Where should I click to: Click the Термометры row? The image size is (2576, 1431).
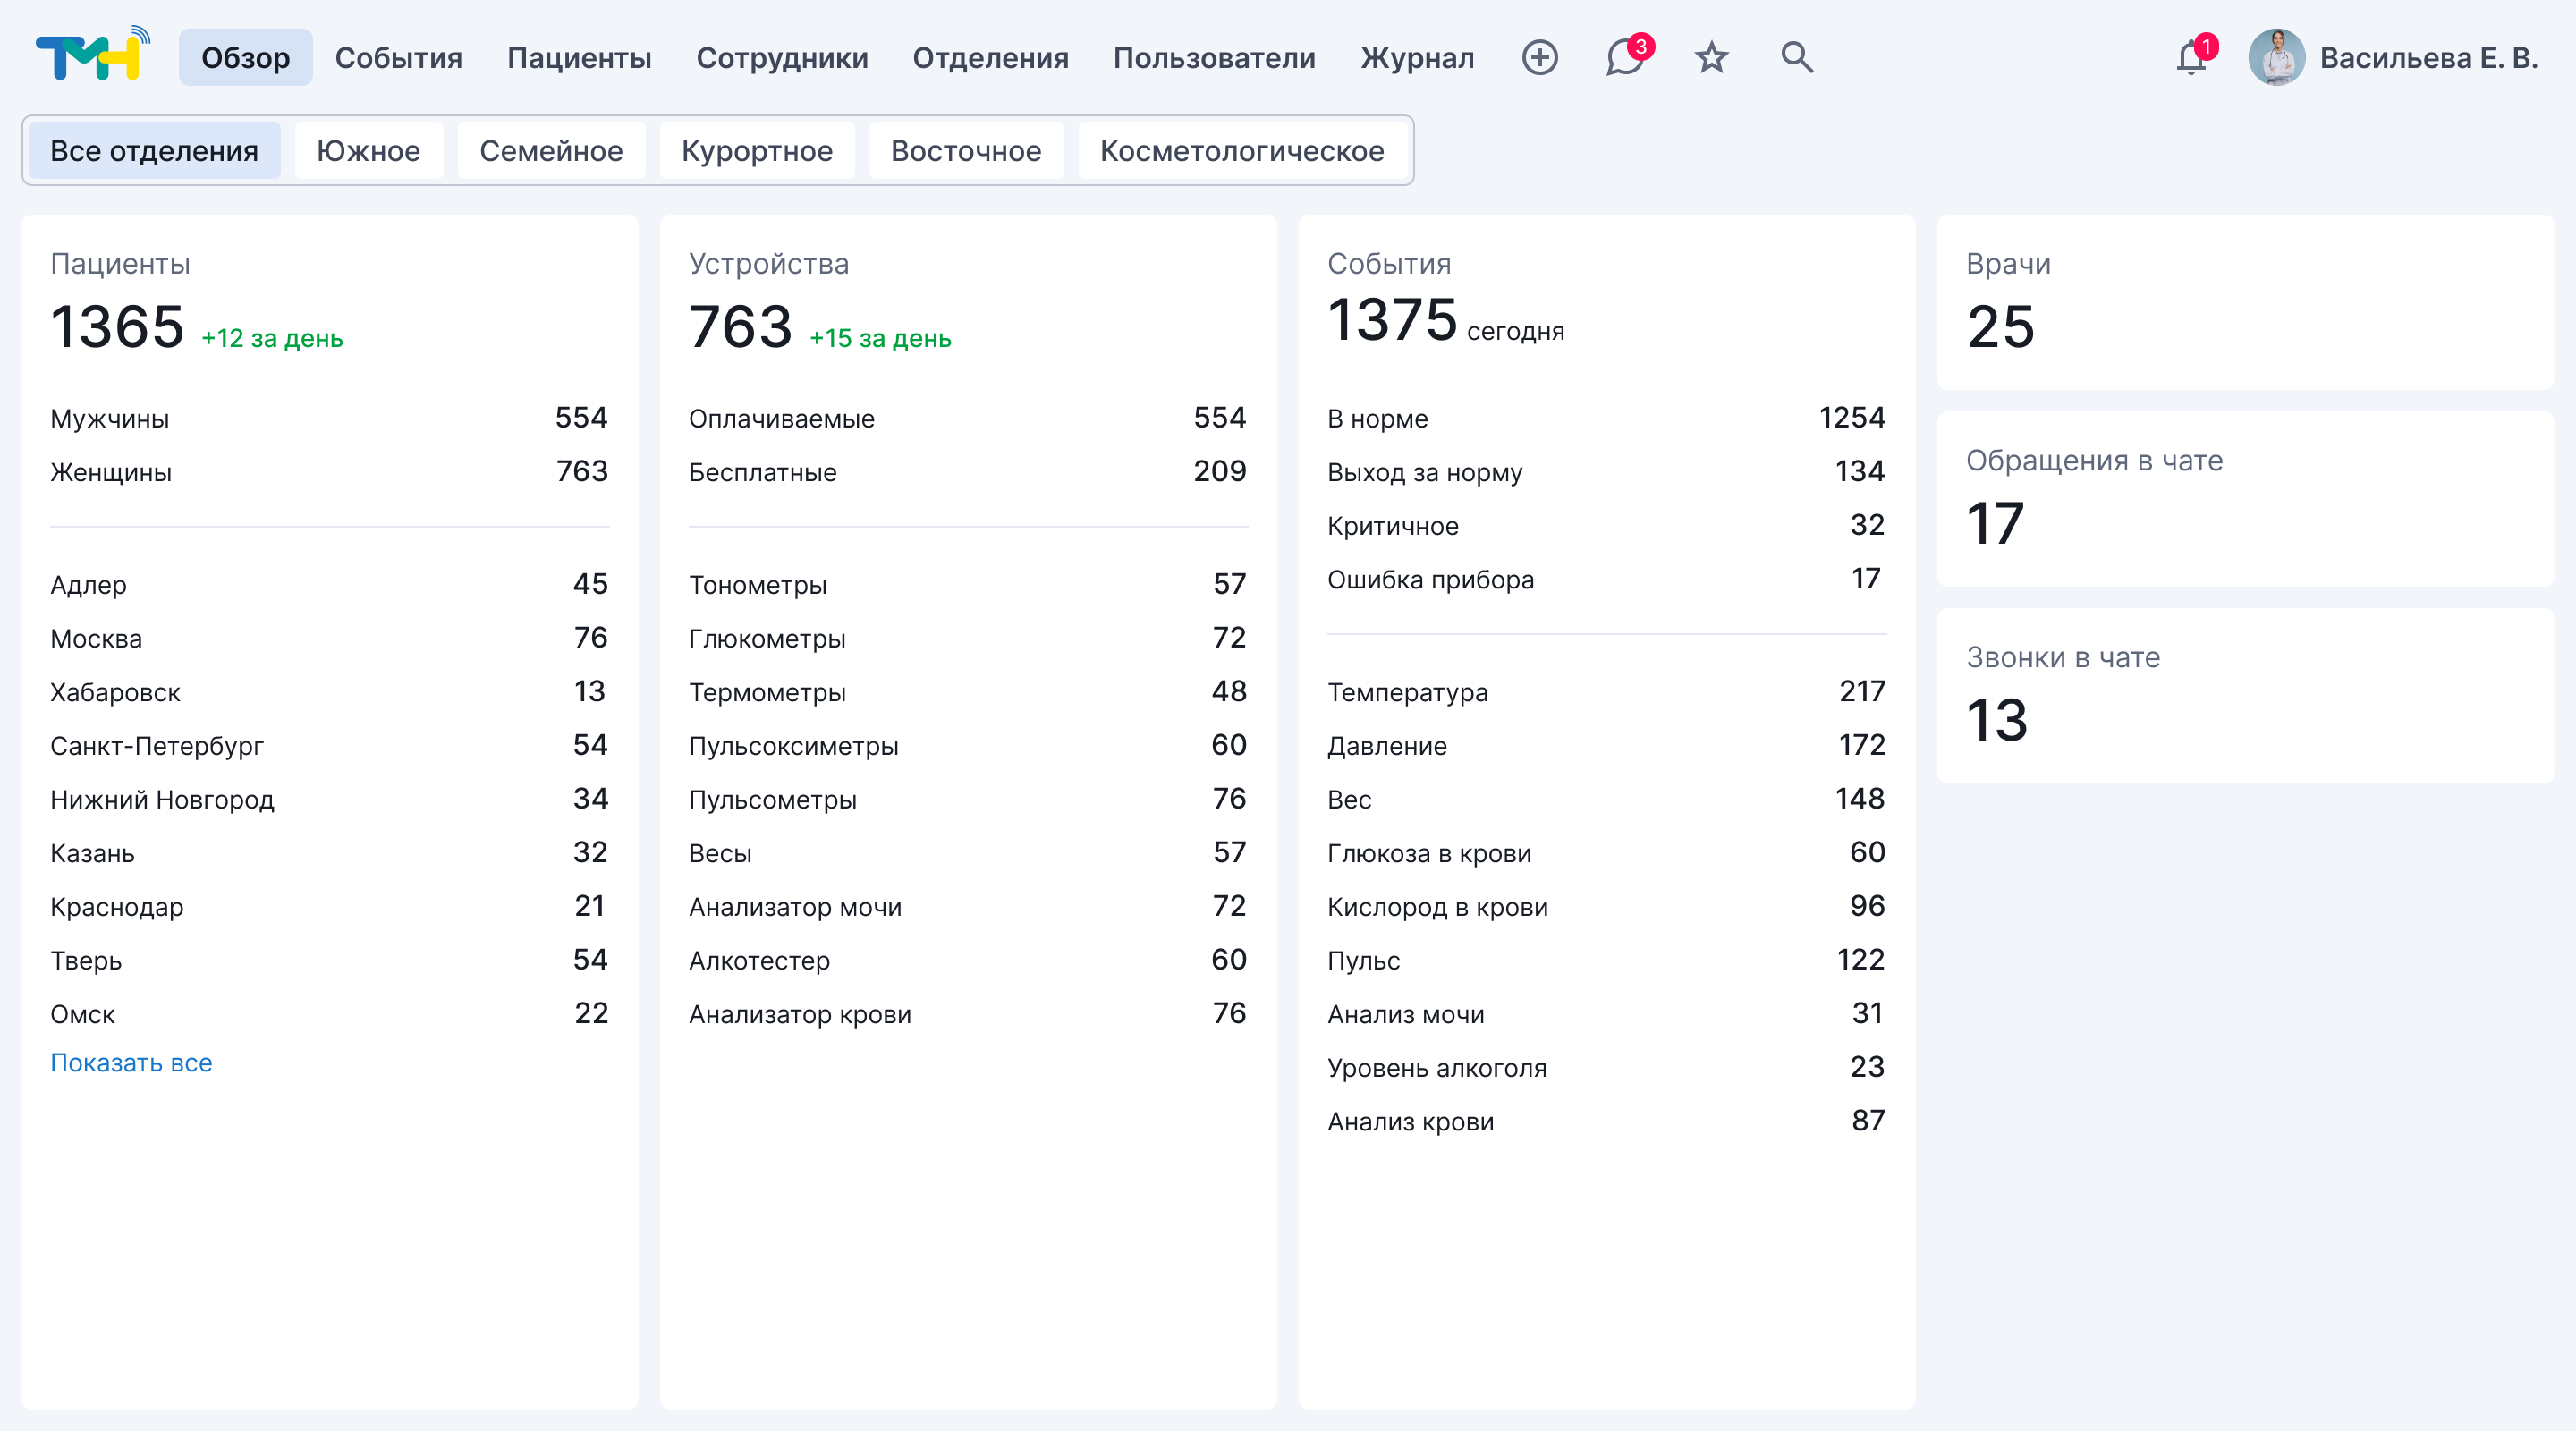[968, 692]
